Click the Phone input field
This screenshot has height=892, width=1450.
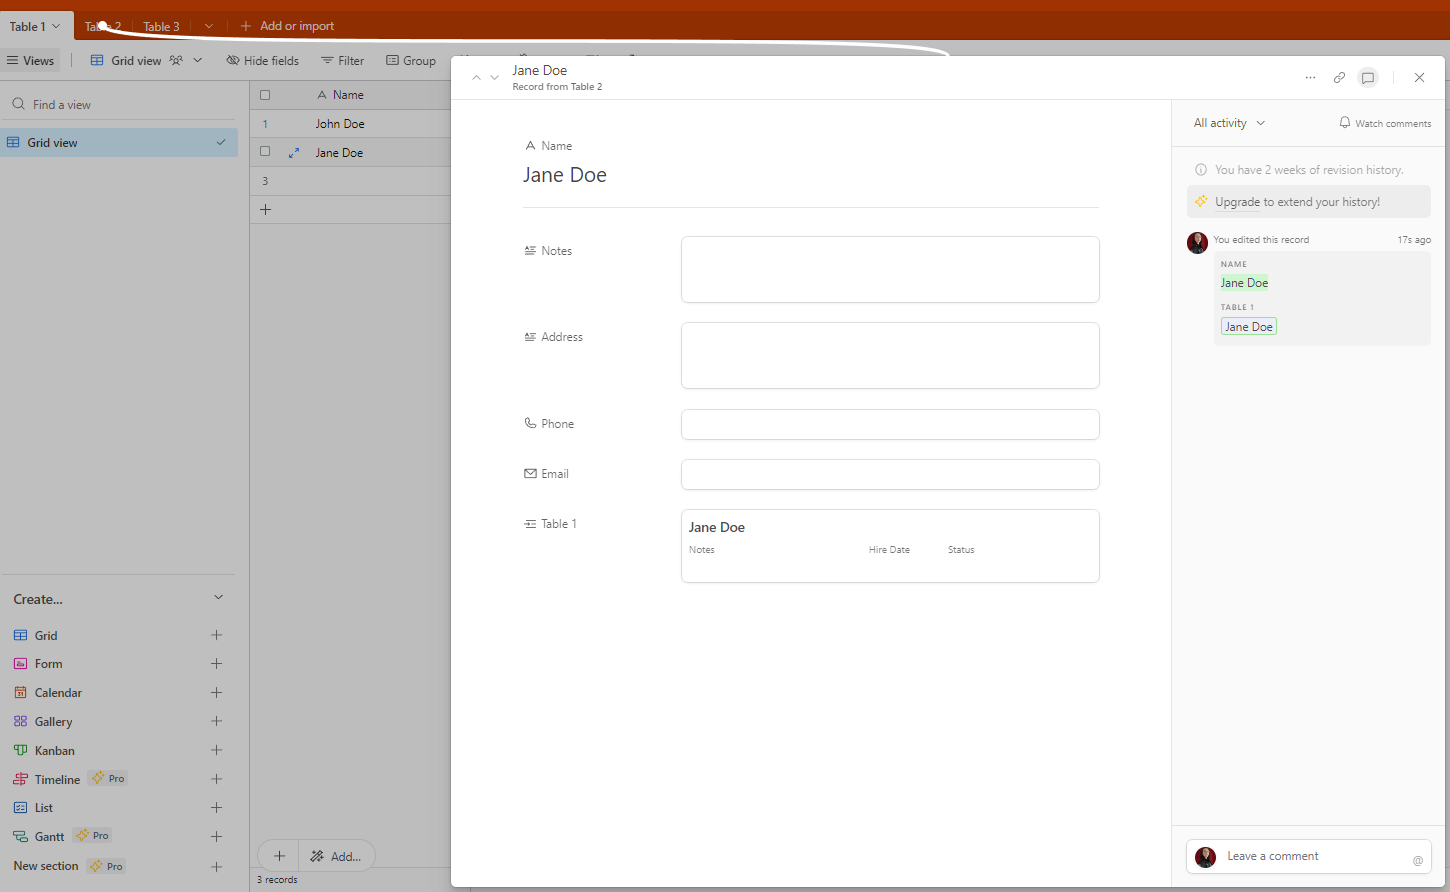click(890, 424)
